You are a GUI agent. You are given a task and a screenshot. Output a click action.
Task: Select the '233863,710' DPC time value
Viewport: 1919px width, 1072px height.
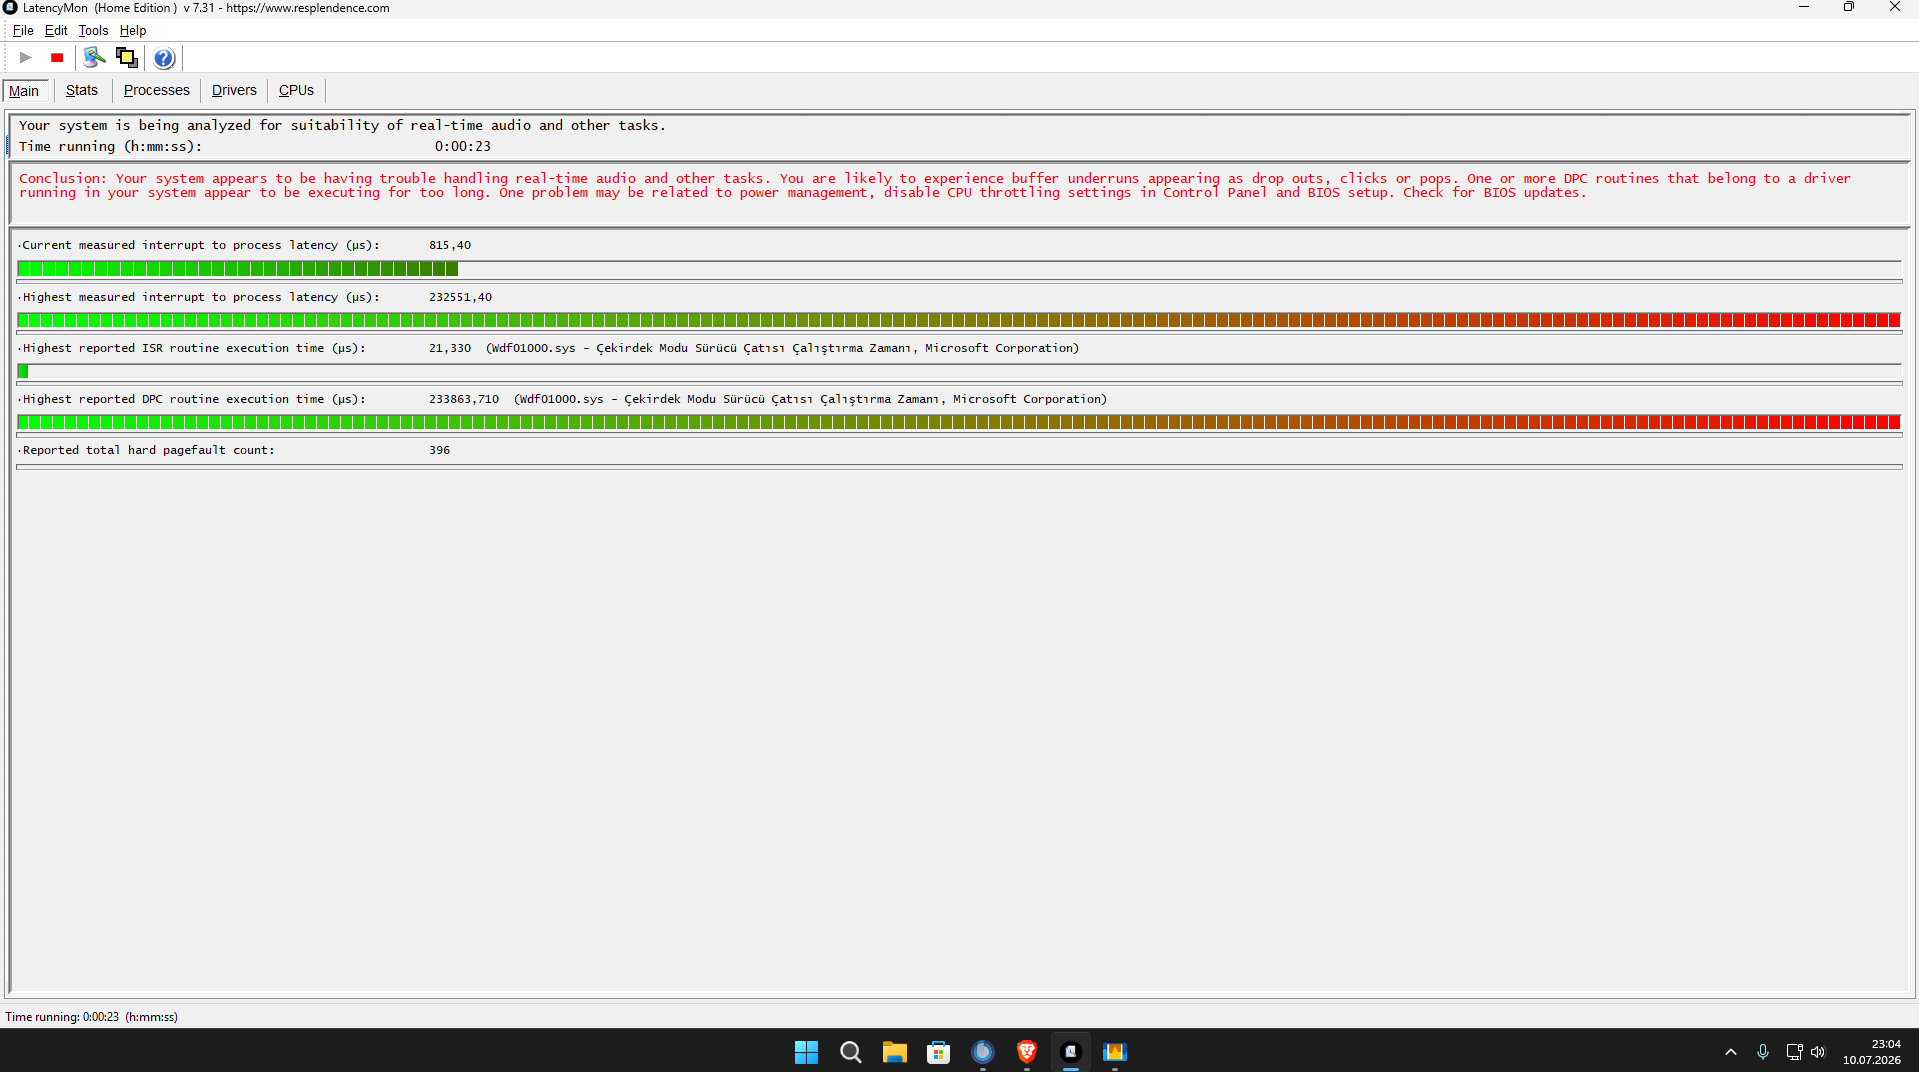click(x=464, y=399)
